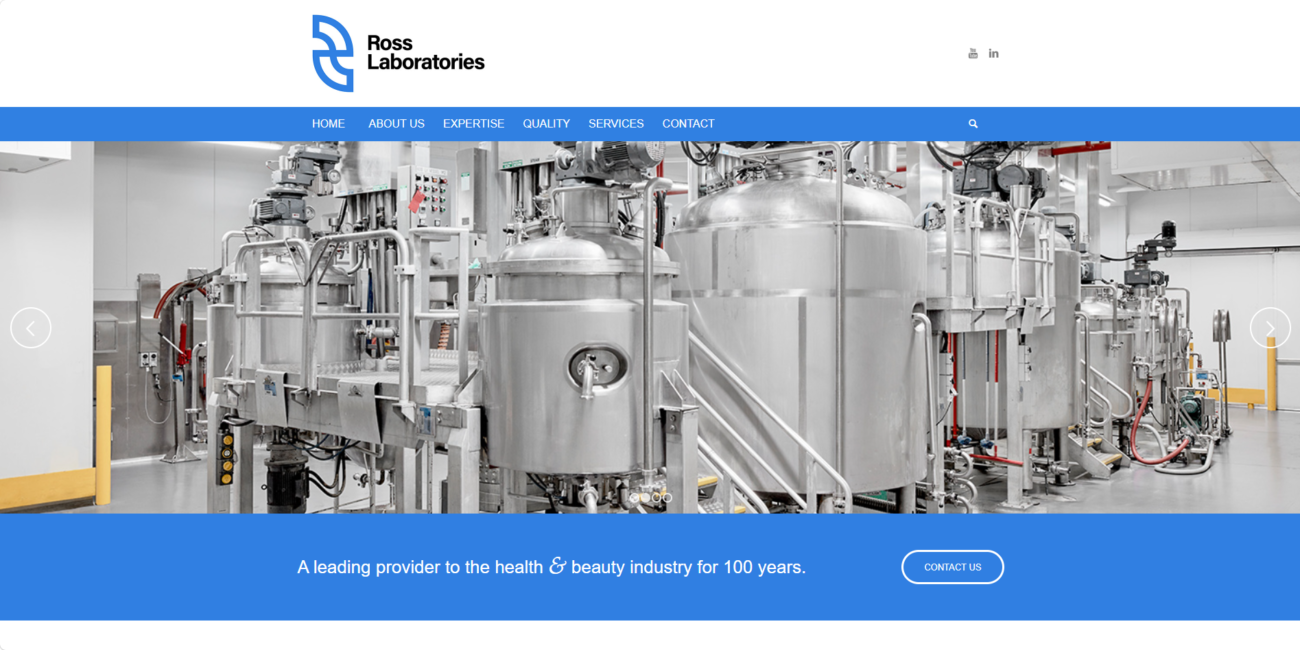
Task: Click the blue Ross Laboratories logo emblem
Action: coord(332,53)
